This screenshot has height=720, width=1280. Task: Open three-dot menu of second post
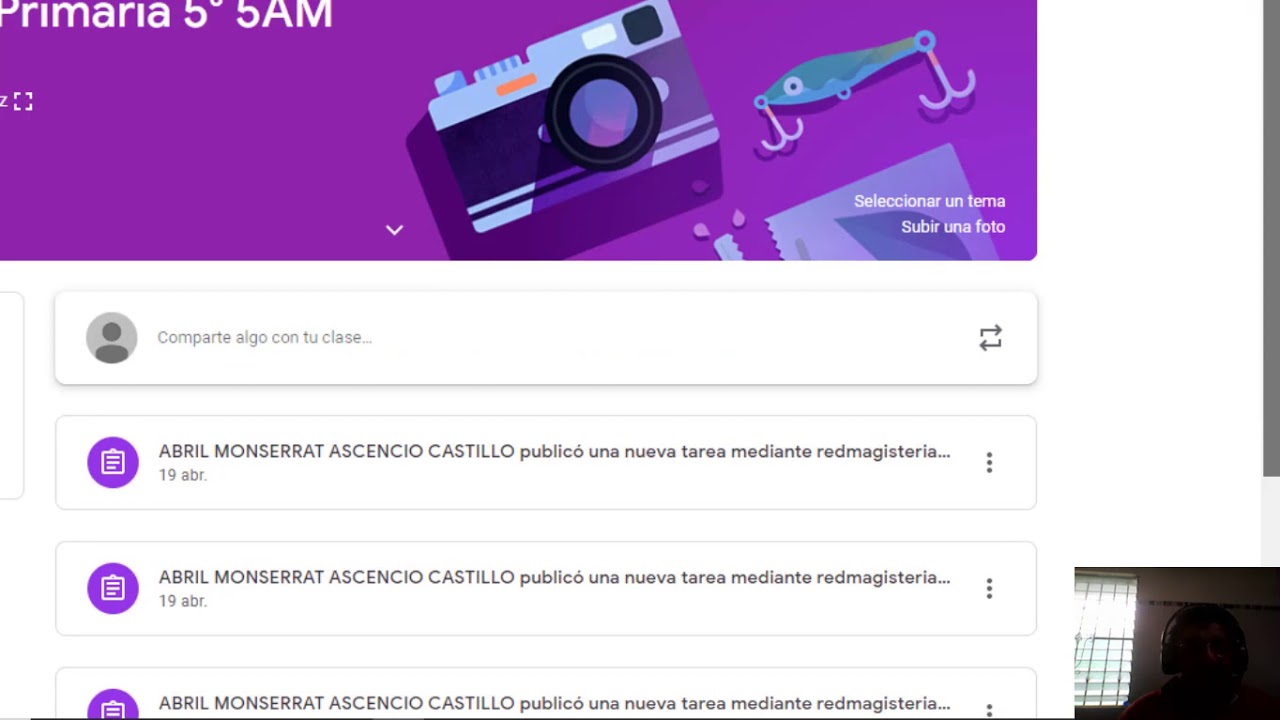pyautogui.click(x=989, y=588)
